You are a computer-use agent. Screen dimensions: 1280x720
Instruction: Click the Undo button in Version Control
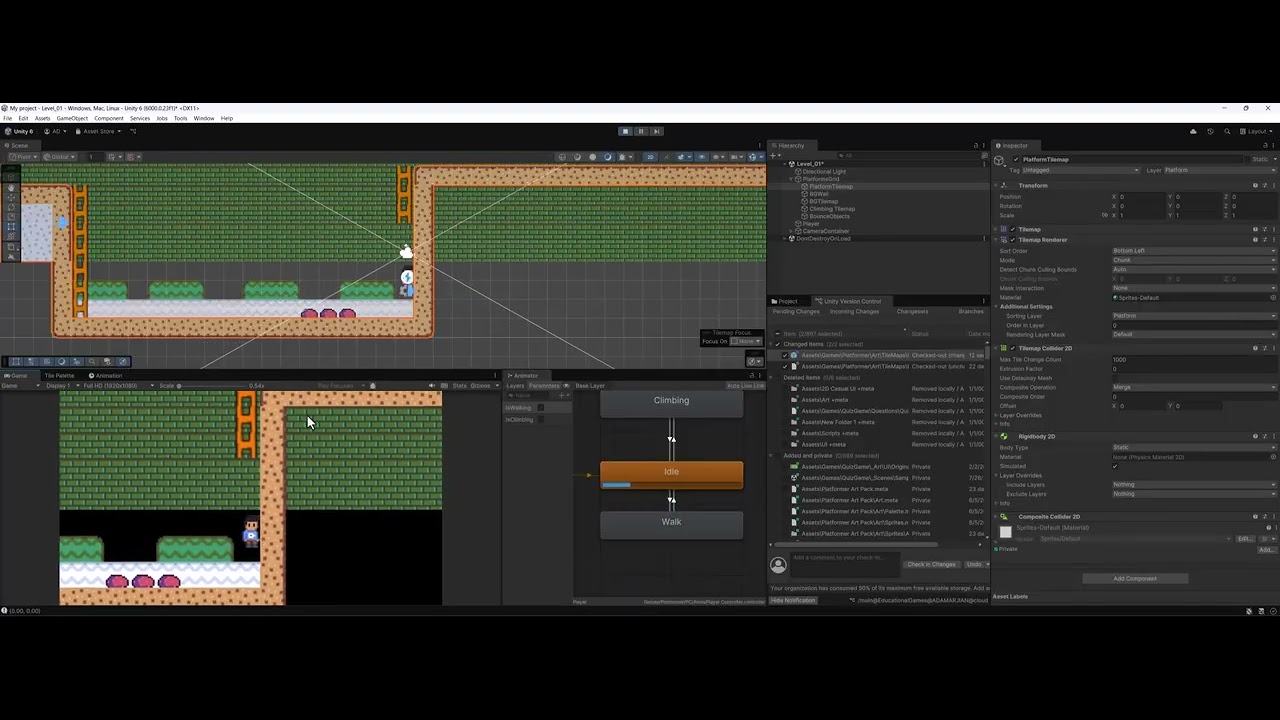pyautogui.click(x=974, y=564)
